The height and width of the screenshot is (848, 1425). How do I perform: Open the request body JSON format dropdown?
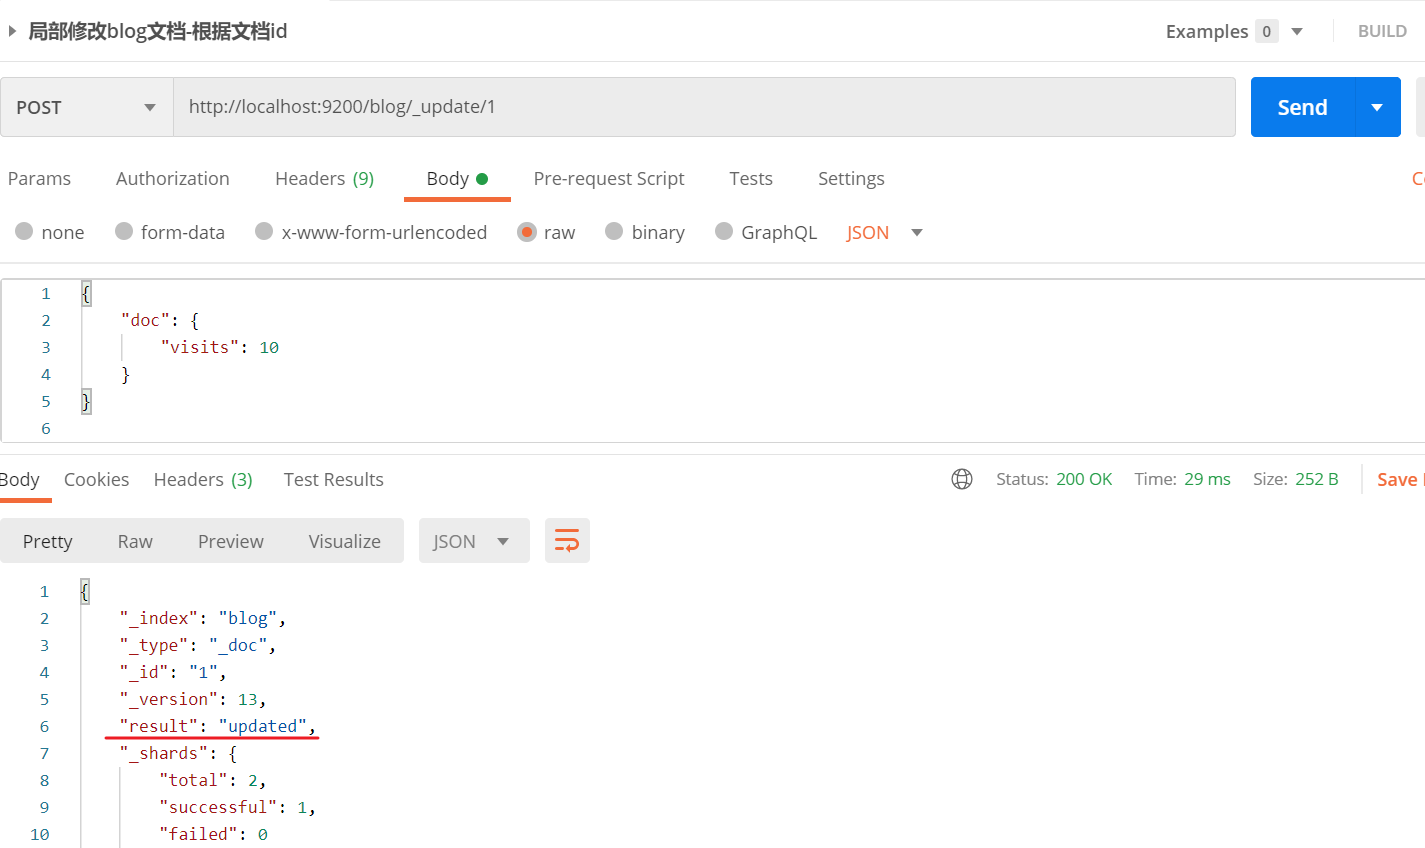(884, 232)
